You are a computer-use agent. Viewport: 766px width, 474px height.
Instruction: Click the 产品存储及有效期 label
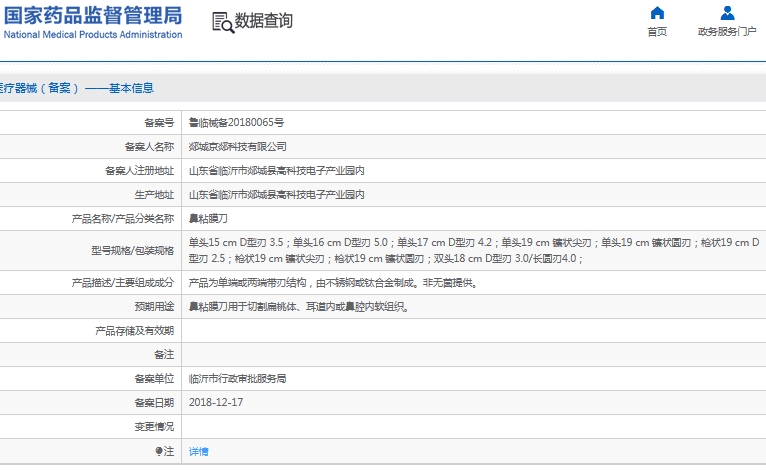135,331
